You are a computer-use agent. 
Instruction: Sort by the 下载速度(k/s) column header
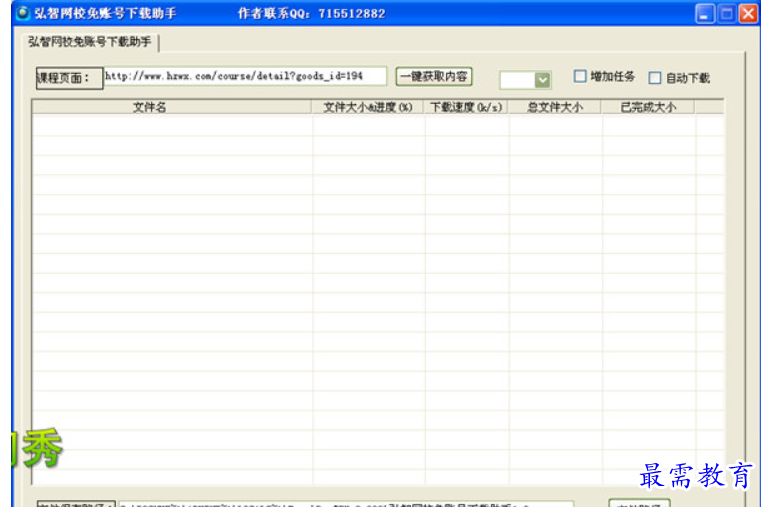click(x=466, y=107)
